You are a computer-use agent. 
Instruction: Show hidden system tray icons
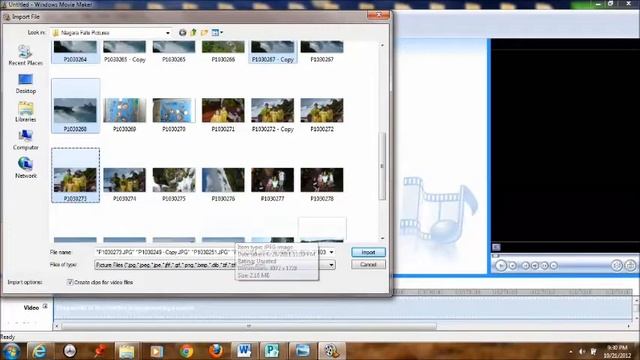point(571,351)
